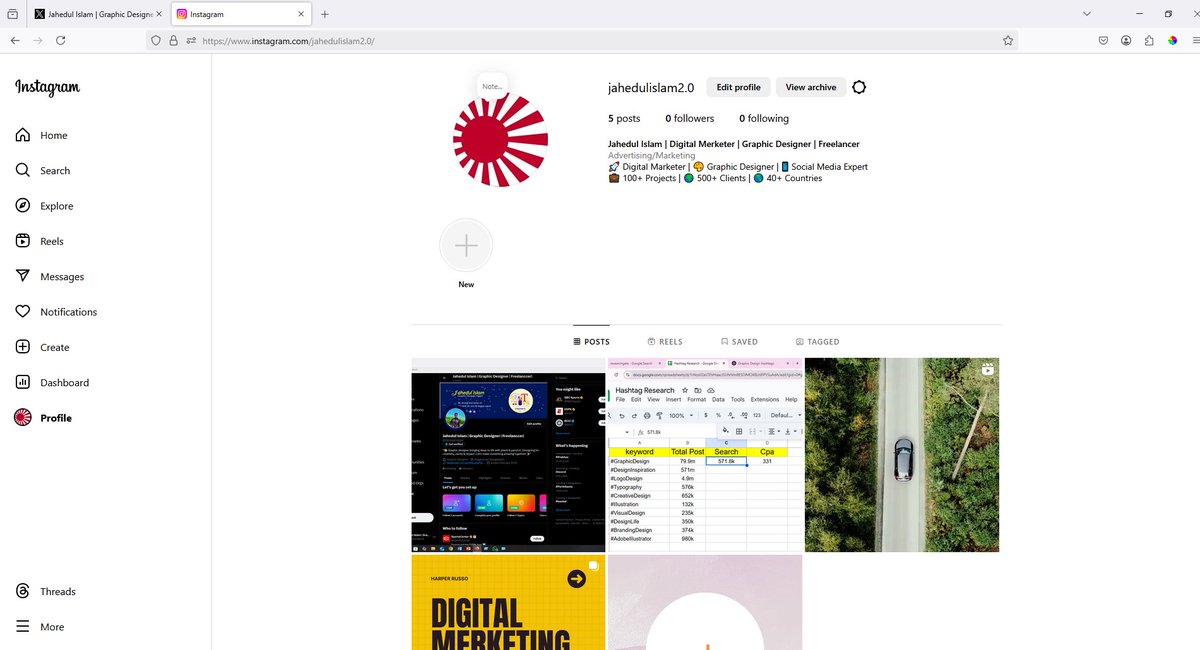Image resolution: width=1200 pixels, height=650 pixels.
Task: Close the Instagram browser tab
Action: coord(301,14)
